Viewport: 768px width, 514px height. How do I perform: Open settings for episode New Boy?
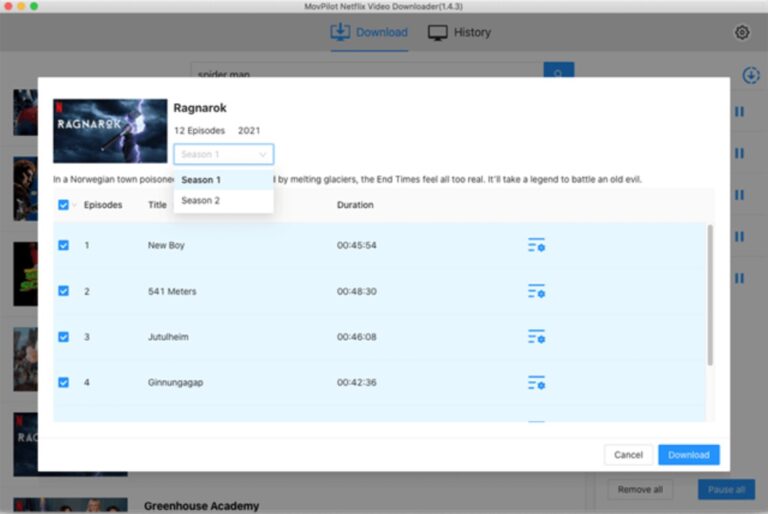click(536, 245)
